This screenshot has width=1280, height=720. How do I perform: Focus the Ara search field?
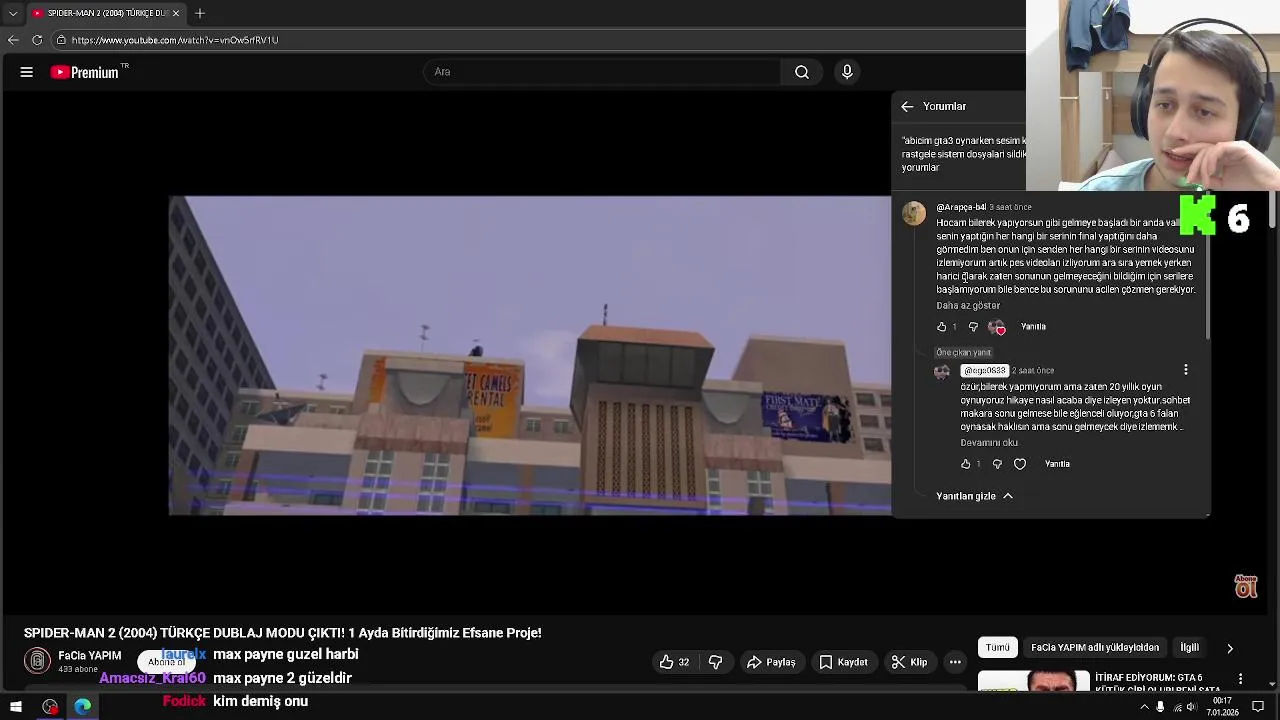pos(602,72)
